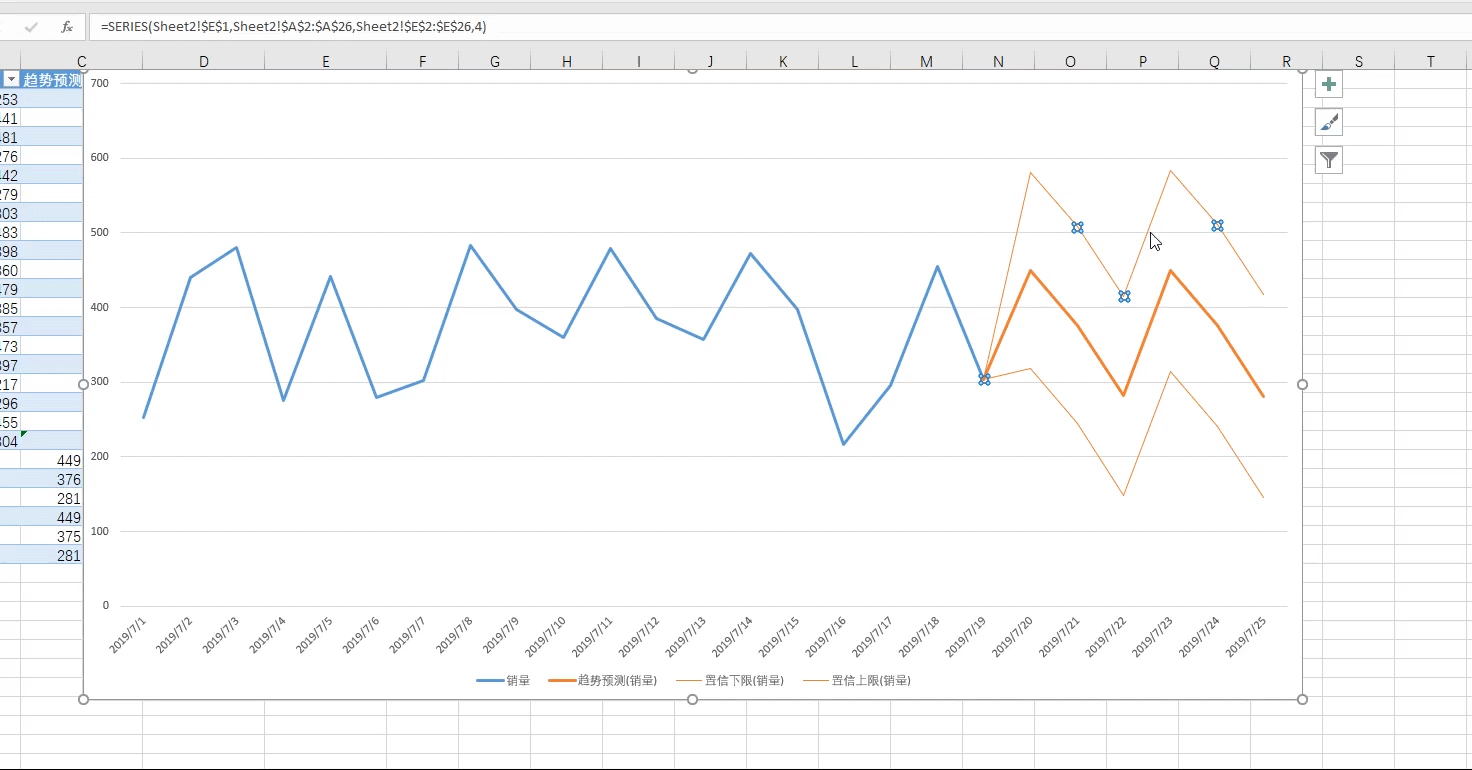
Task: Select column E header
Action: pos(326,62)
